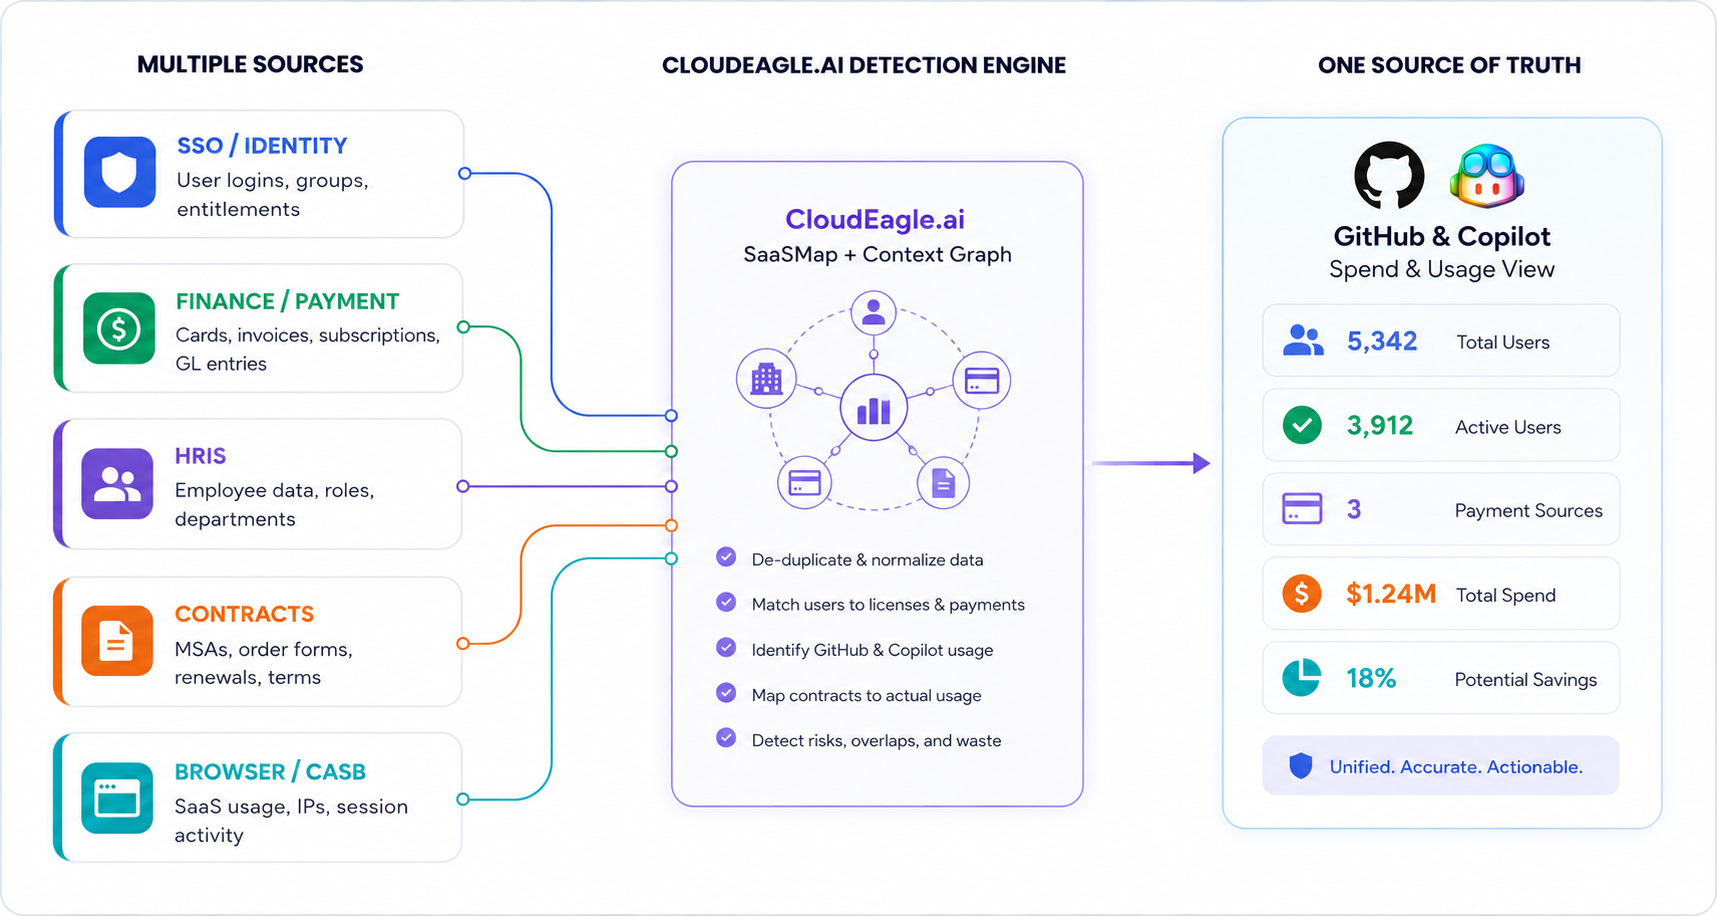Image resolution: width=1717 pixels, height=916 pixels.
Task: Click the central bar chart node in the graph
Action: (873, 409)
